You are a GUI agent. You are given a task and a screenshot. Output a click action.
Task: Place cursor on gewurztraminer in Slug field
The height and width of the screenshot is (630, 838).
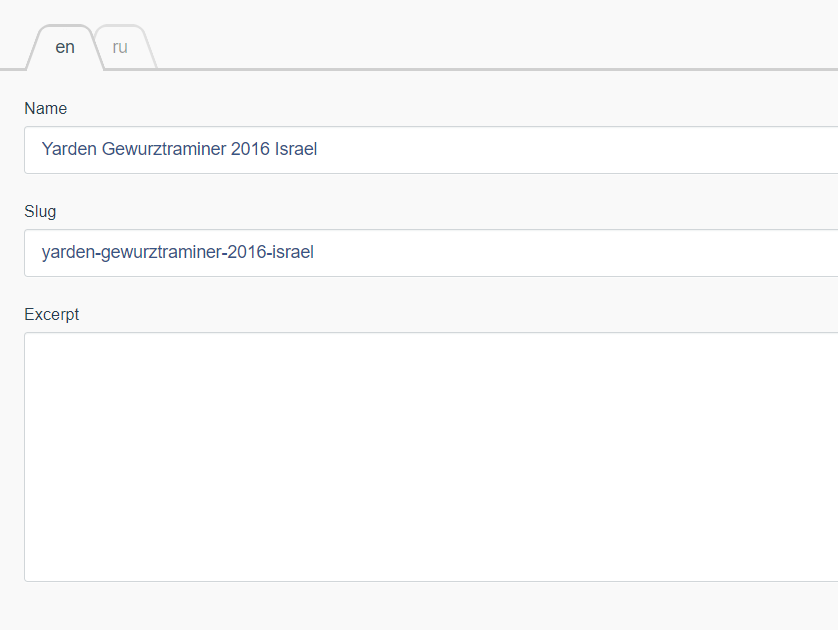tap(161, 252)
